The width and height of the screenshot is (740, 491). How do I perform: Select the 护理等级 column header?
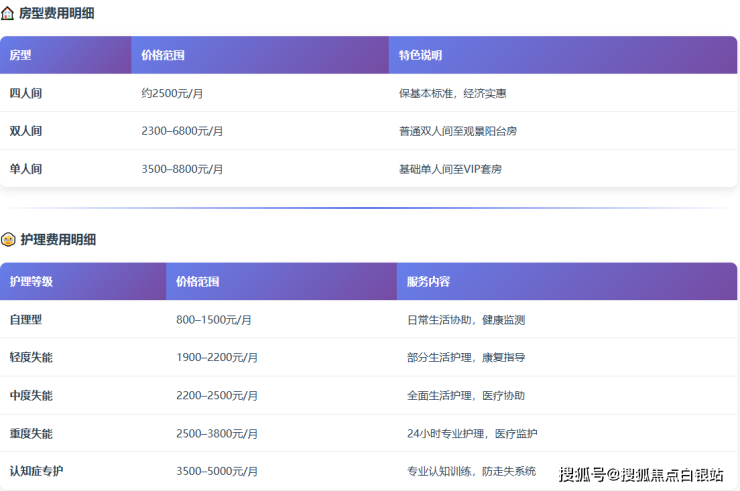(x=31, y=282)
